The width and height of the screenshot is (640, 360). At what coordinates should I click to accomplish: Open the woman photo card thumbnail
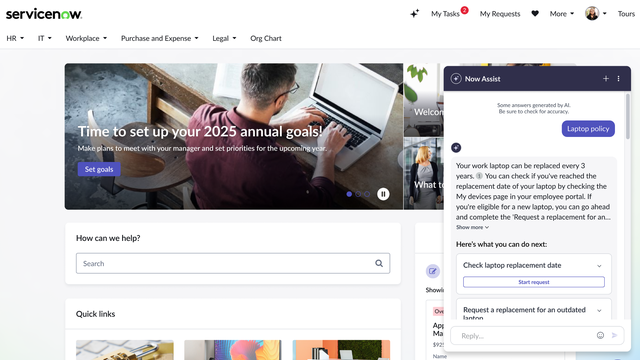[x=424, y=173]
